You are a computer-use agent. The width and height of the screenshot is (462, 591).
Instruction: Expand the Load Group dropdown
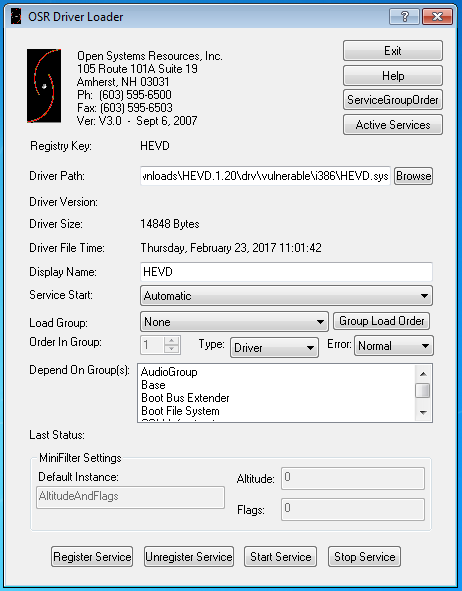(x=234, y=322)
